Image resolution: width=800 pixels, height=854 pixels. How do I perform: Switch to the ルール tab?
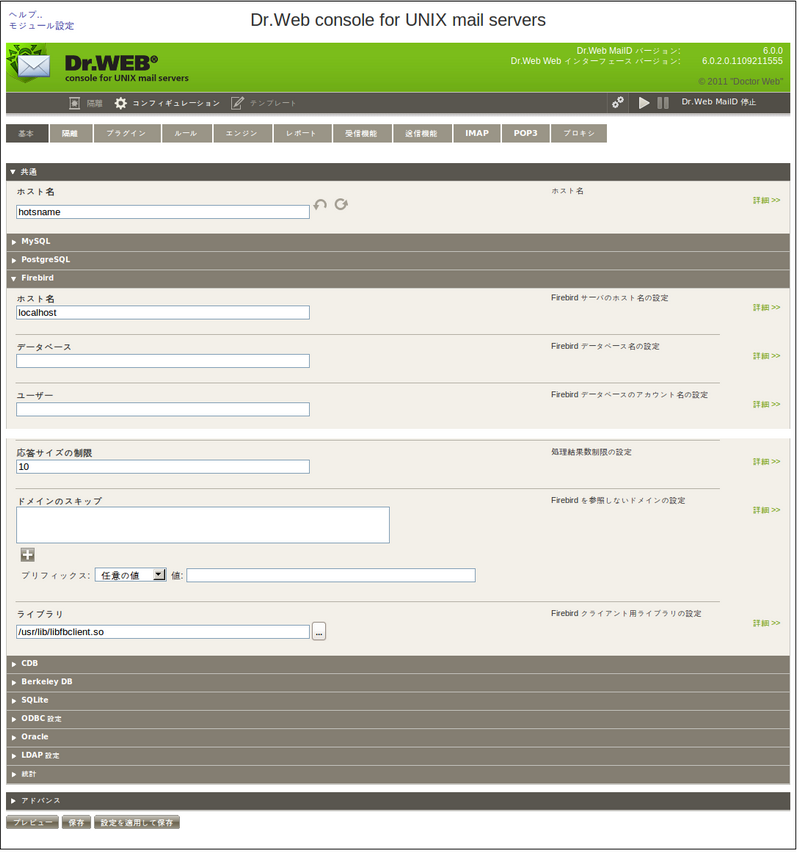pyautogui.click(x=187, y=134)
